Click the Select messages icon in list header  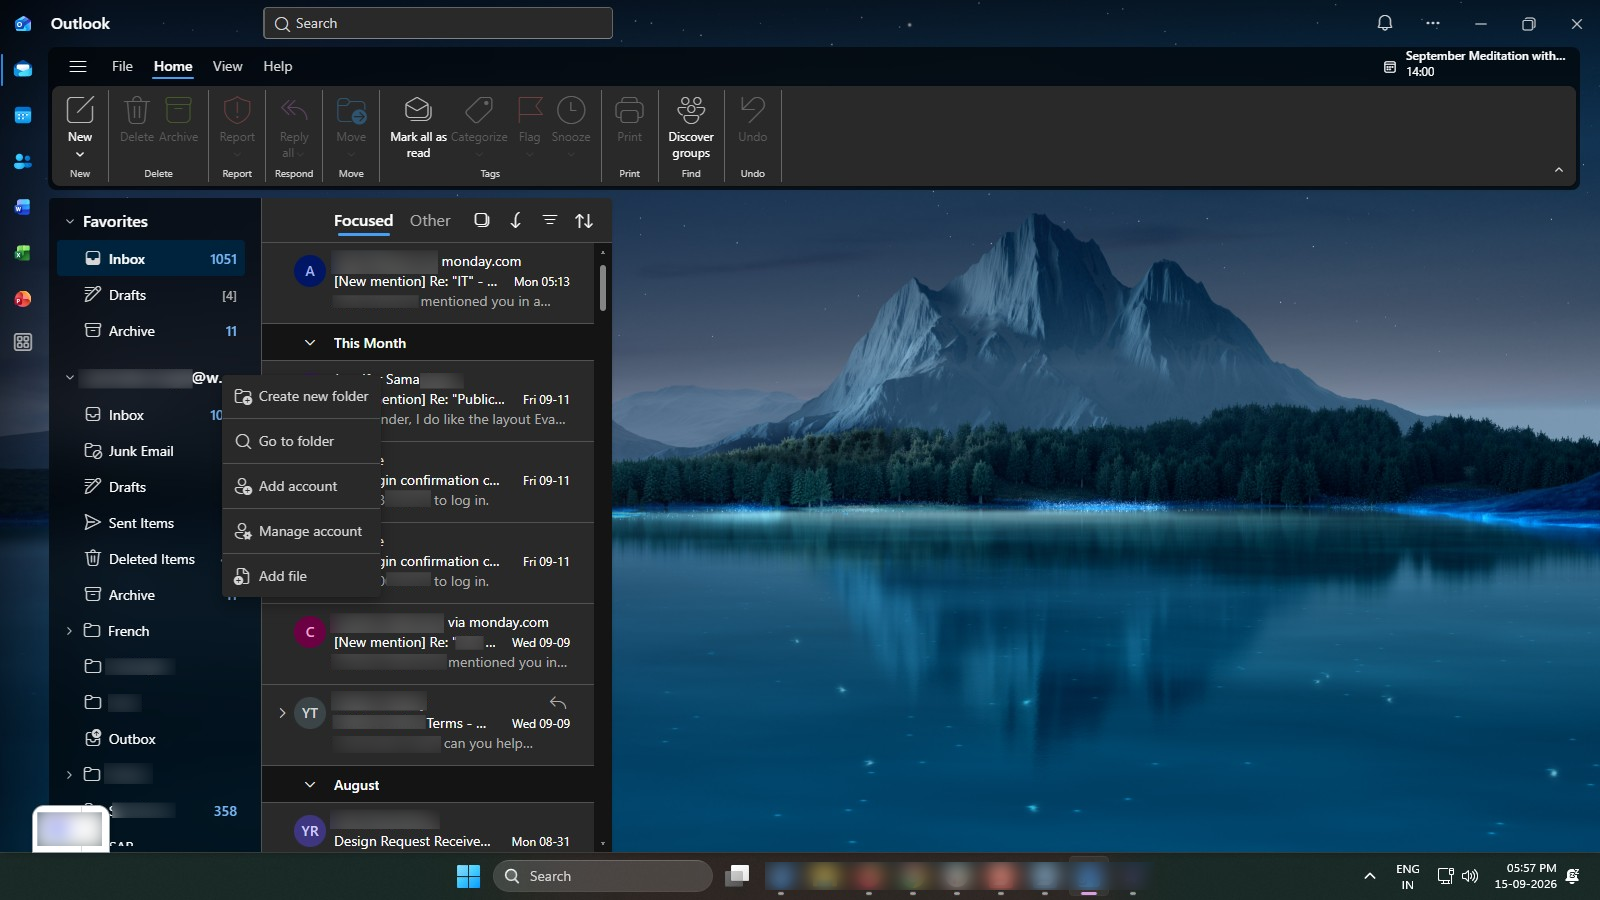[482, 220]
